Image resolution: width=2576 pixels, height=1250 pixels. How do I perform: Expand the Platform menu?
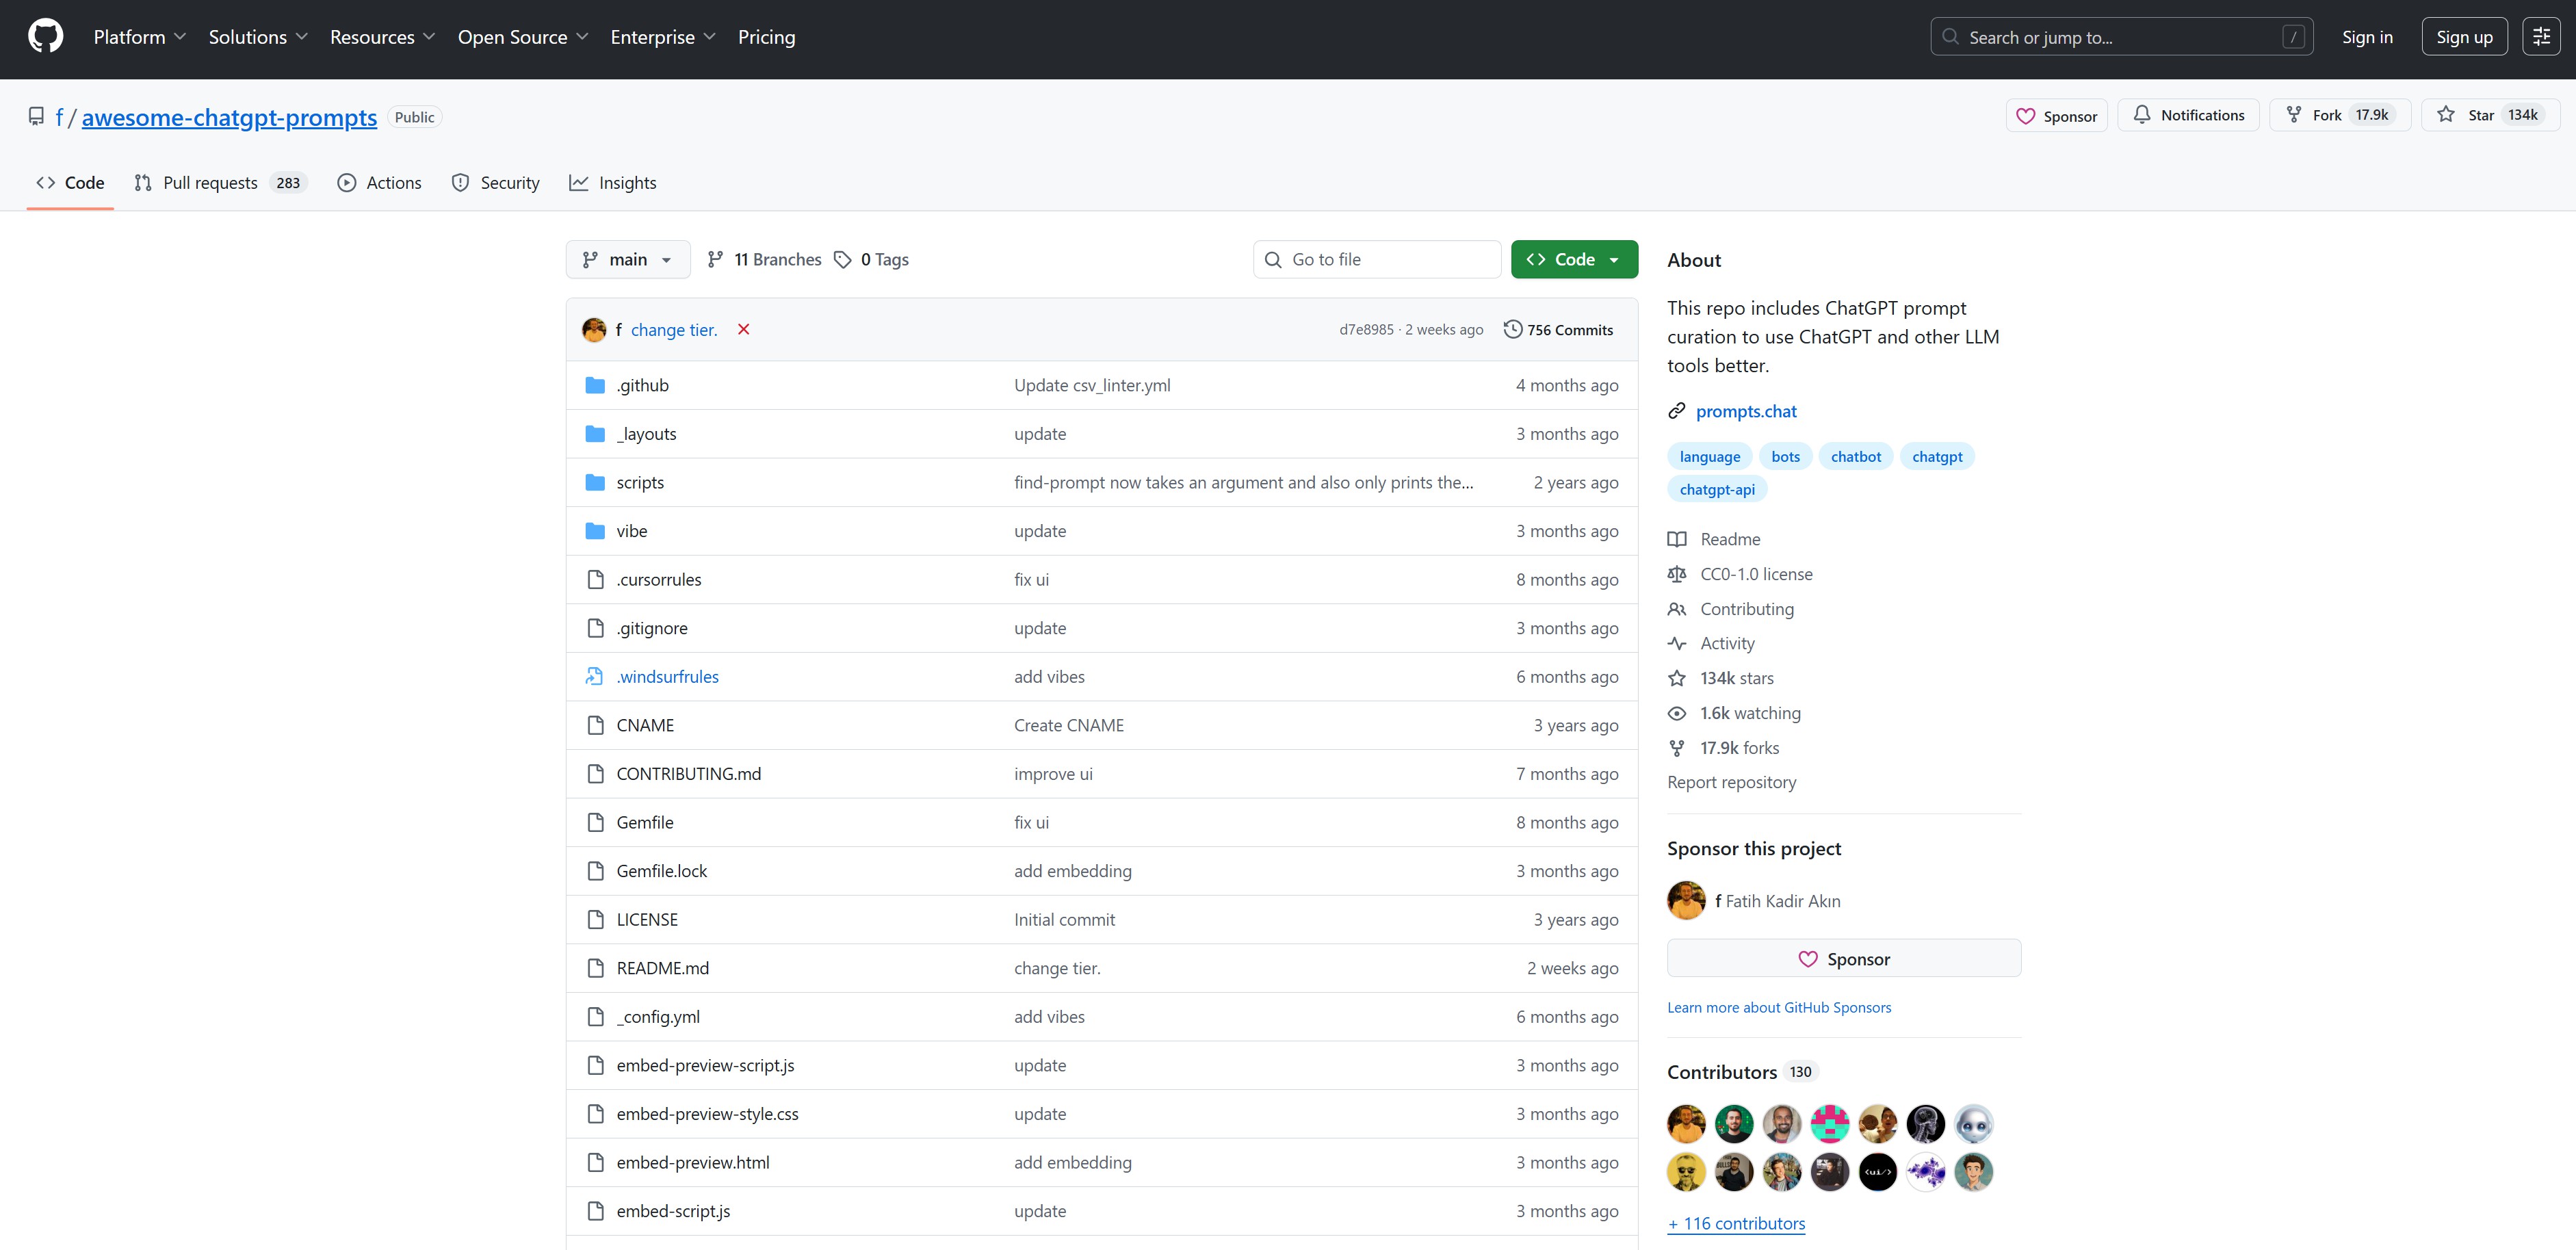139,37
